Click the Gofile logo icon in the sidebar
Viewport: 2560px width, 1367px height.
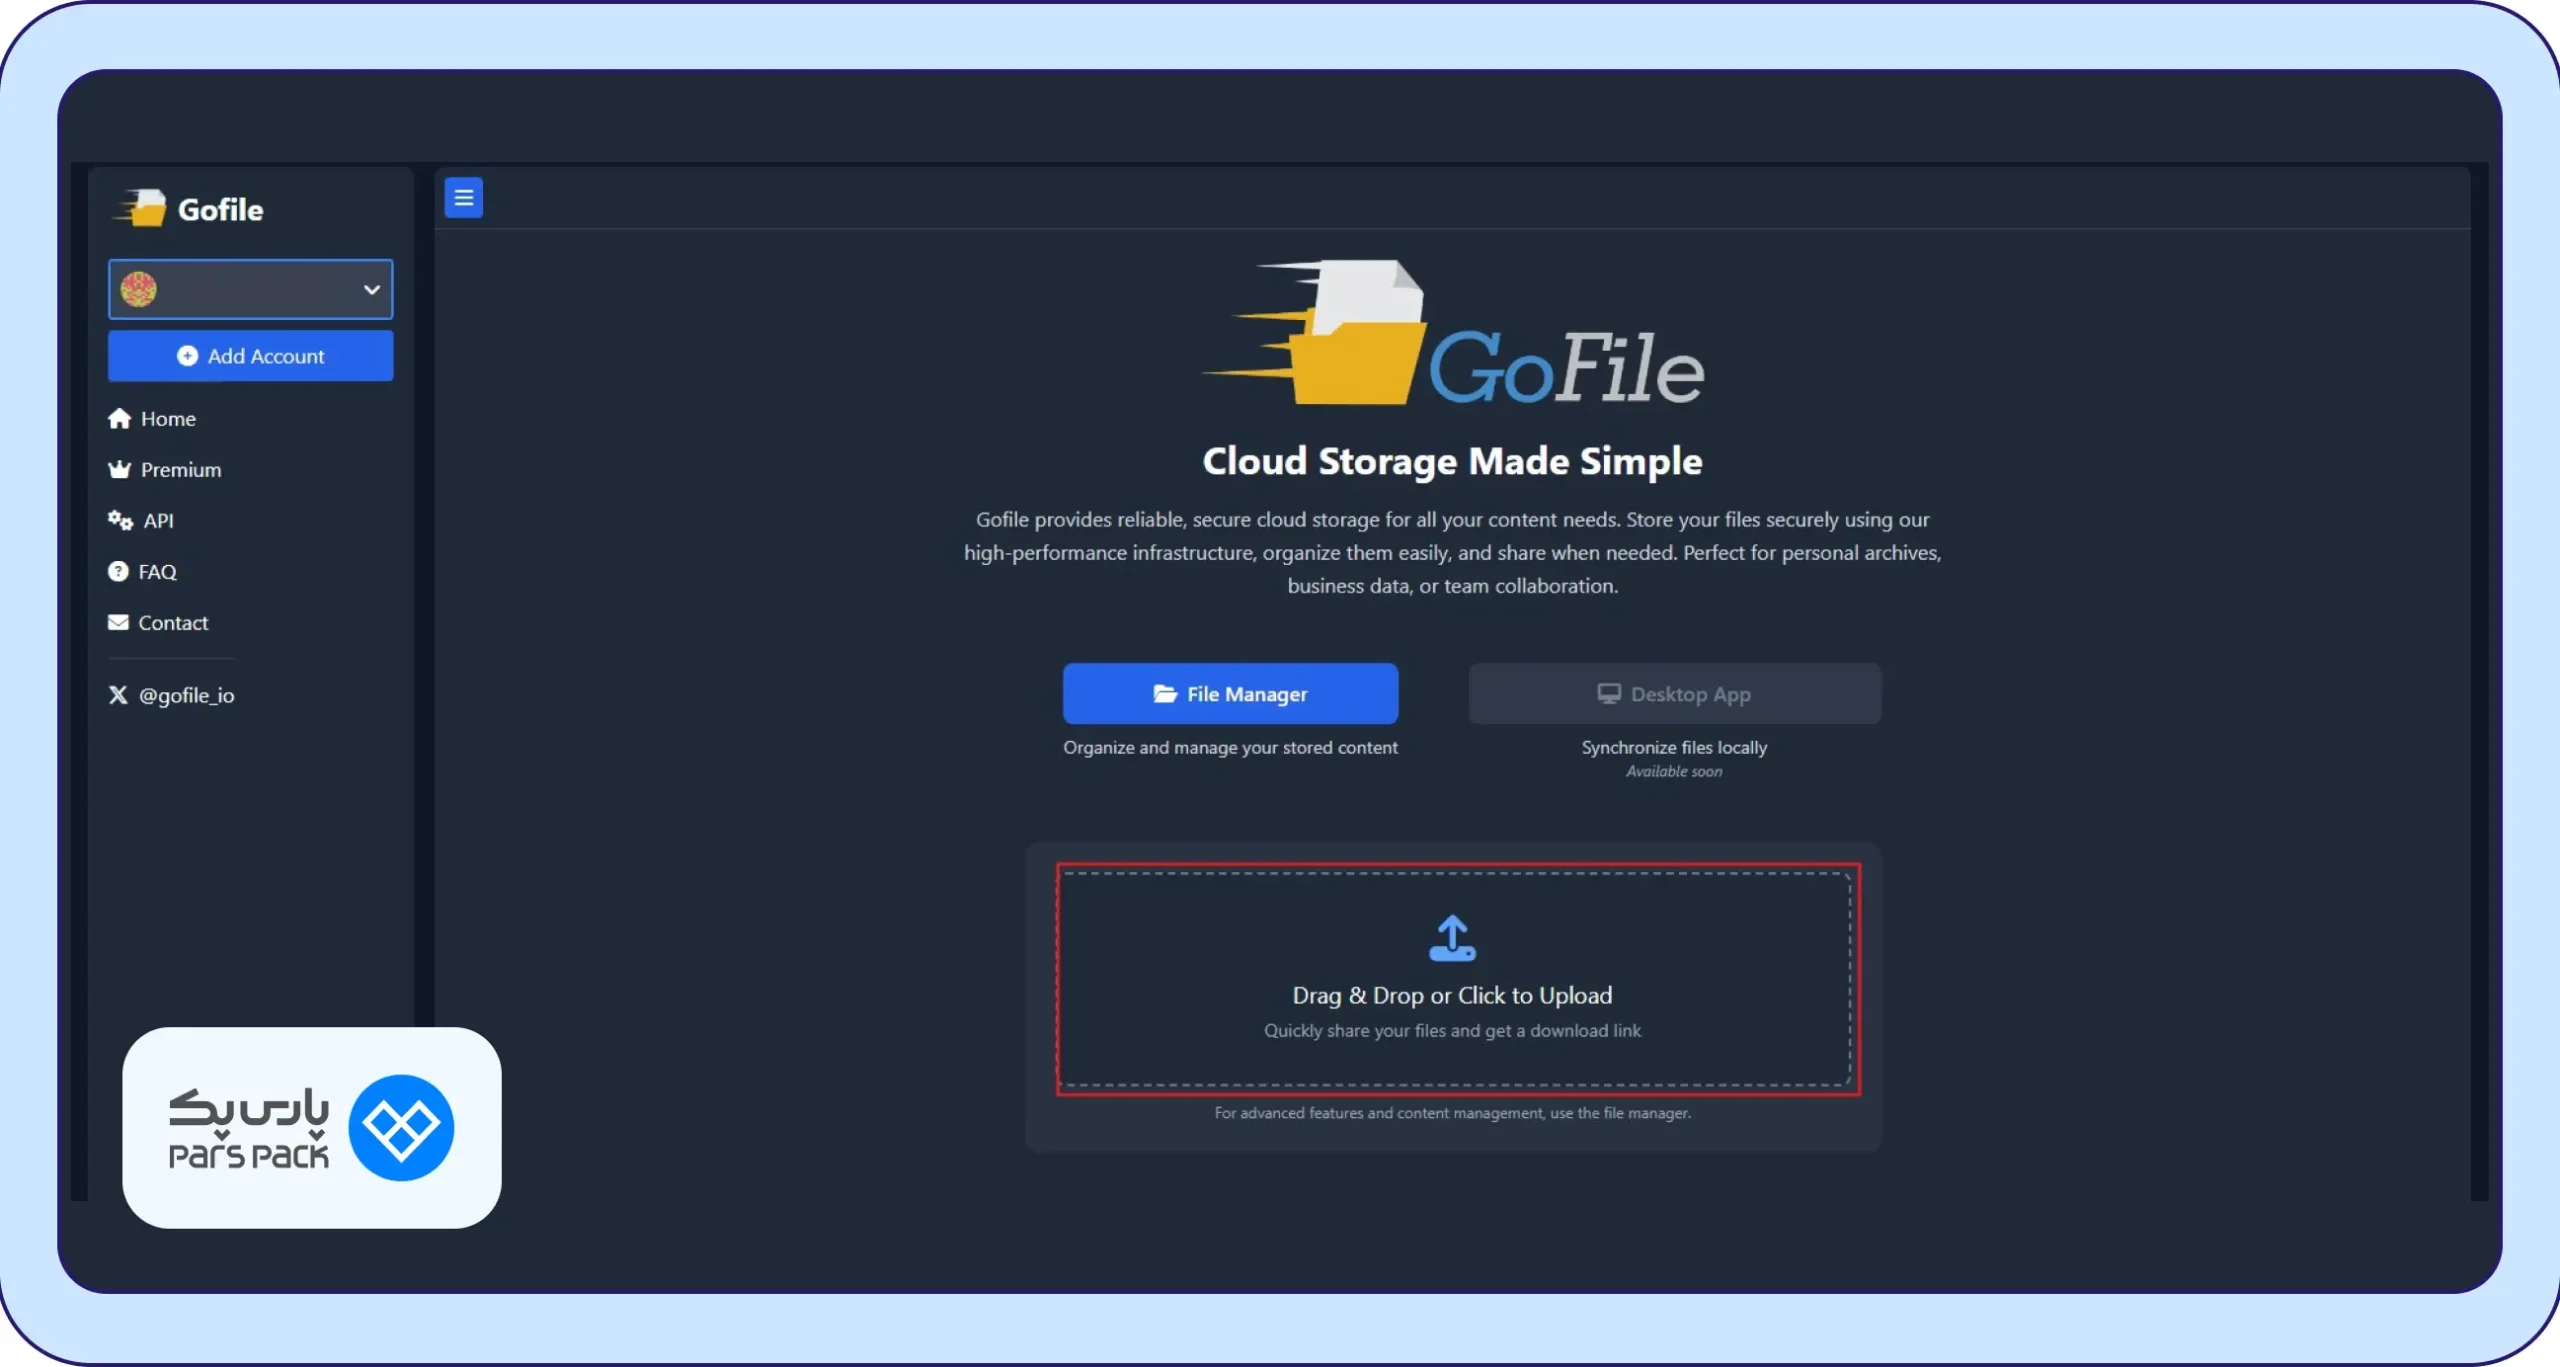141,208
